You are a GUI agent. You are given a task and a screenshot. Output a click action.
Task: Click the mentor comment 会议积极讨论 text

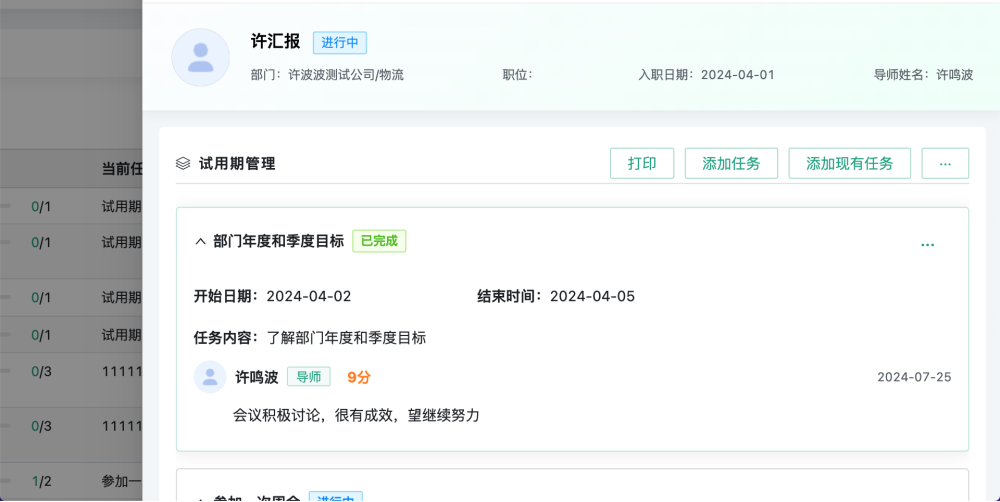[356, 414]
